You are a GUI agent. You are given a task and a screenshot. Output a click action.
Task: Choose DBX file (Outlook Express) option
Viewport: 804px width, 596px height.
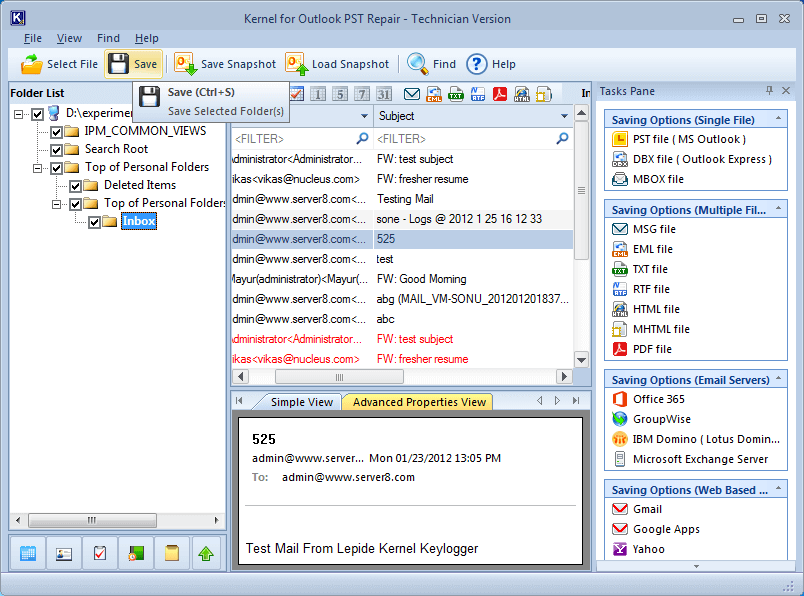(692, 159)
